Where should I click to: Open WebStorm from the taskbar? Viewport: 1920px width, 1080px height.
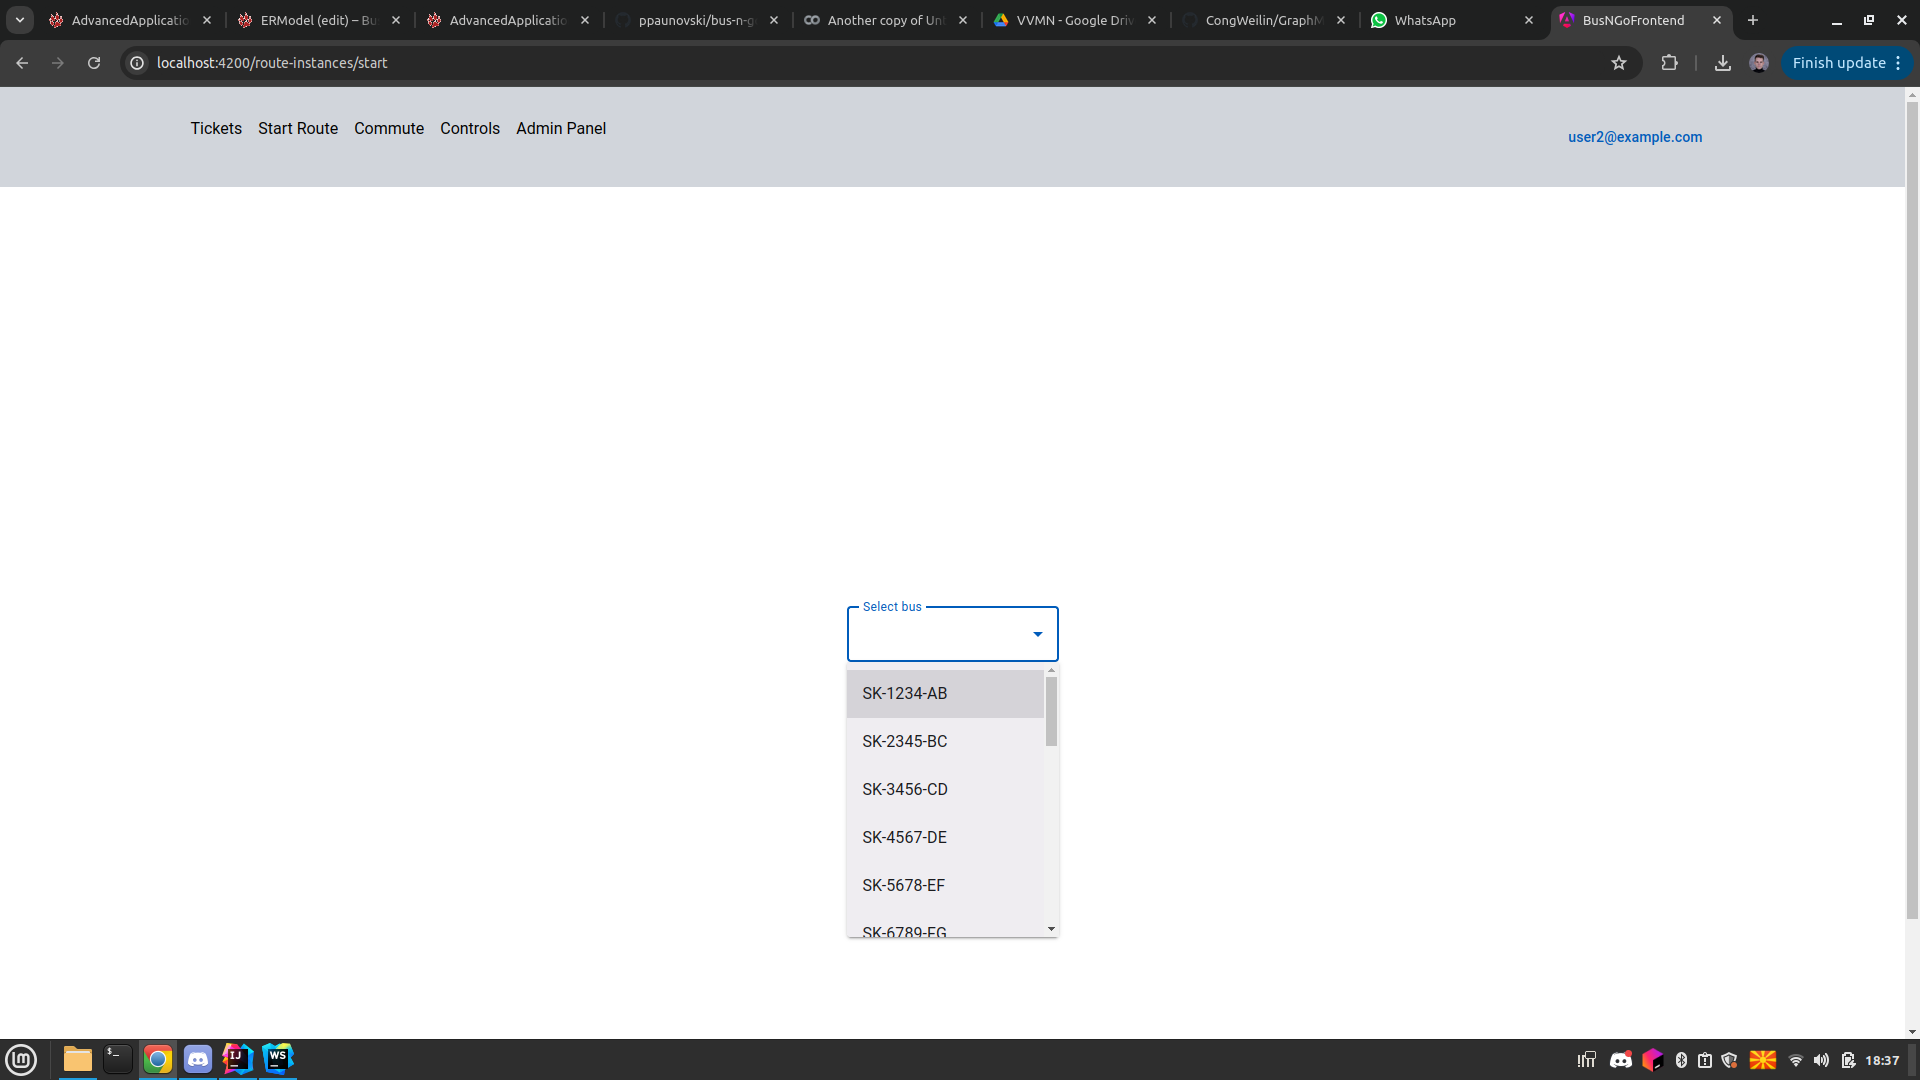point(277,1058)
